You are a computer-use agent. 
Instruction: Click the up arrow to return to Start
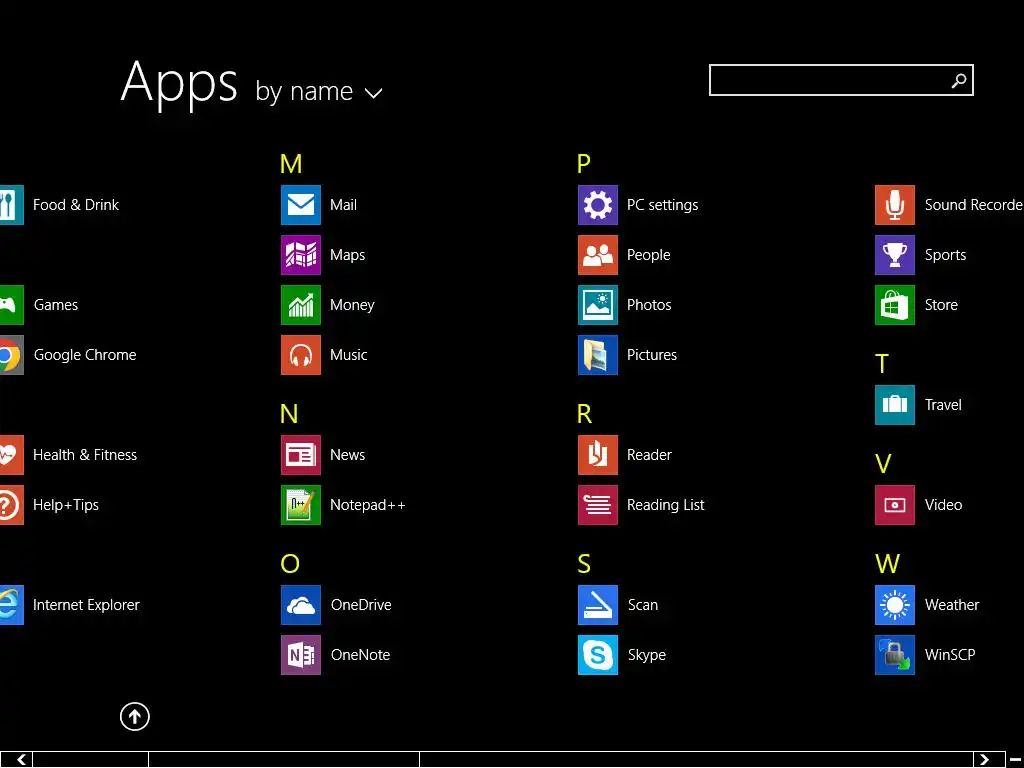[x=135, y=716]
